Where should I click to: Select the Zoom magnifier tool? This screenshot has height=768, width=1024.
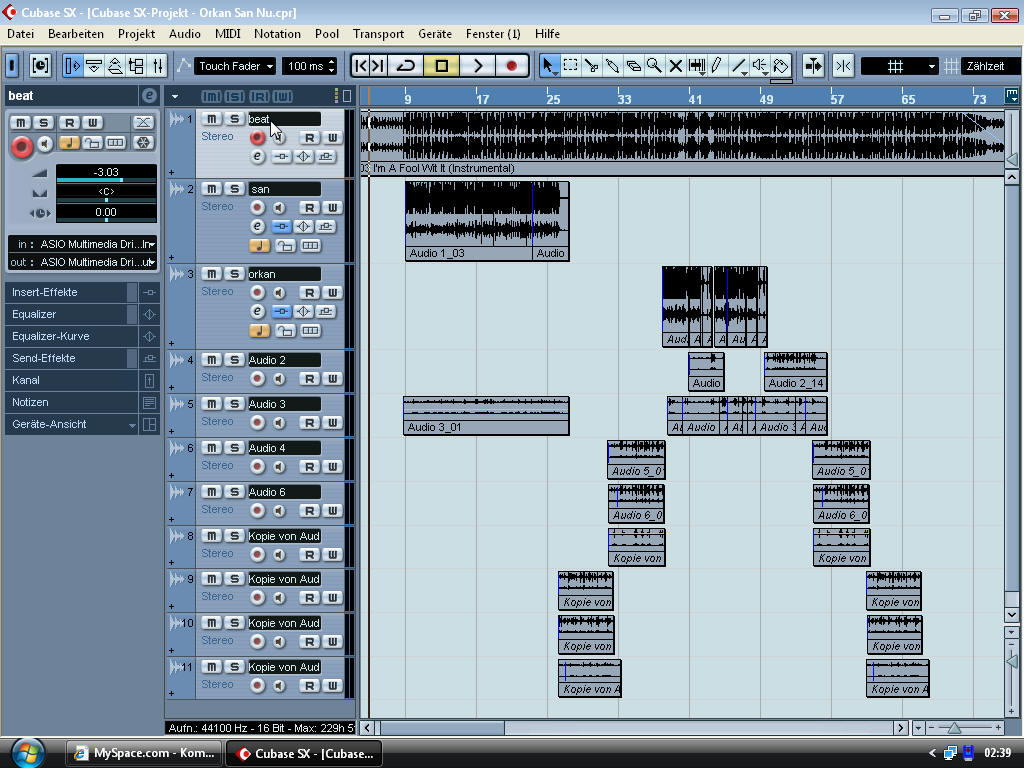[x=654, y=65]
